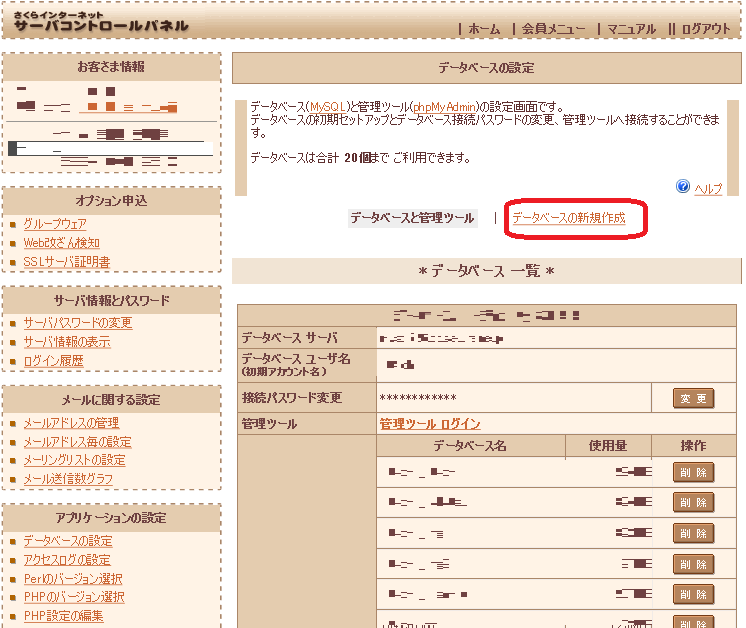
Task: Click the blue help question mark icon
Action: (x=683, y=187)
